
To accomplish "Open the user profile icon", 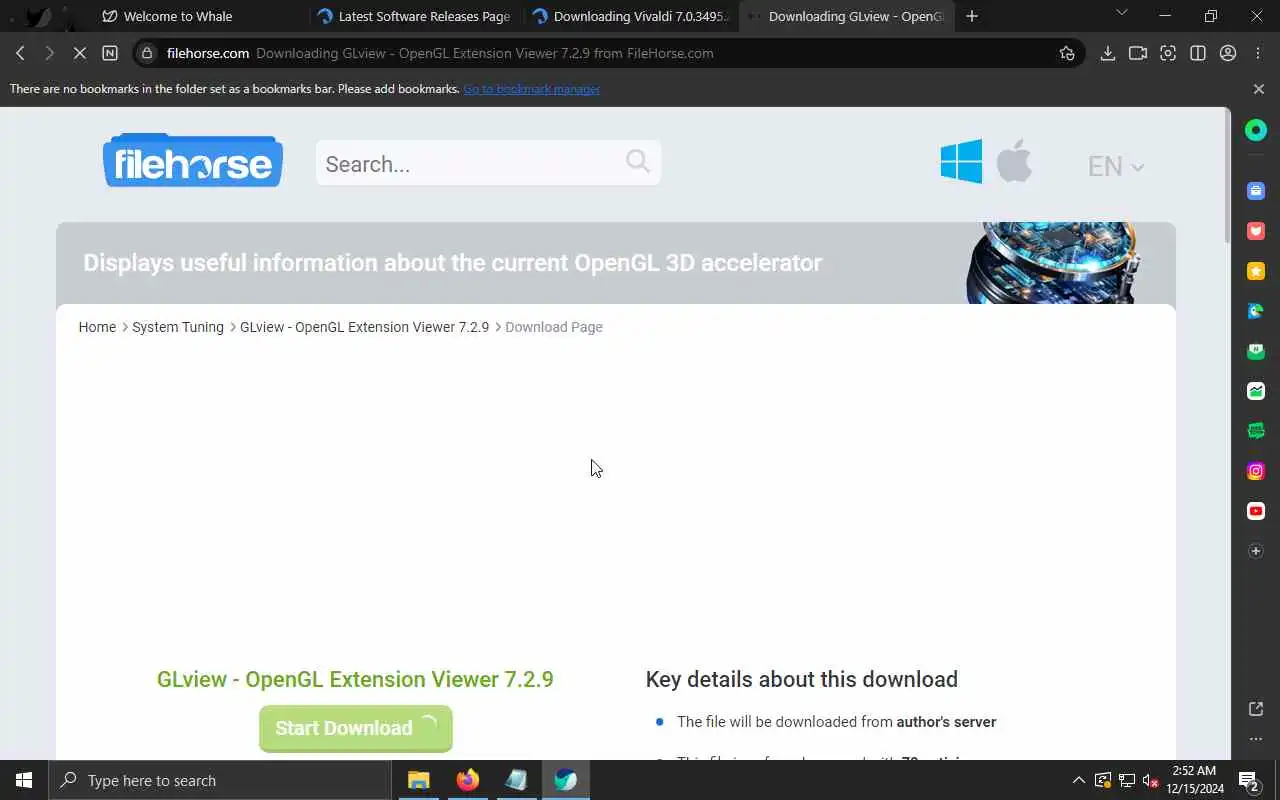I will 1228,53.
